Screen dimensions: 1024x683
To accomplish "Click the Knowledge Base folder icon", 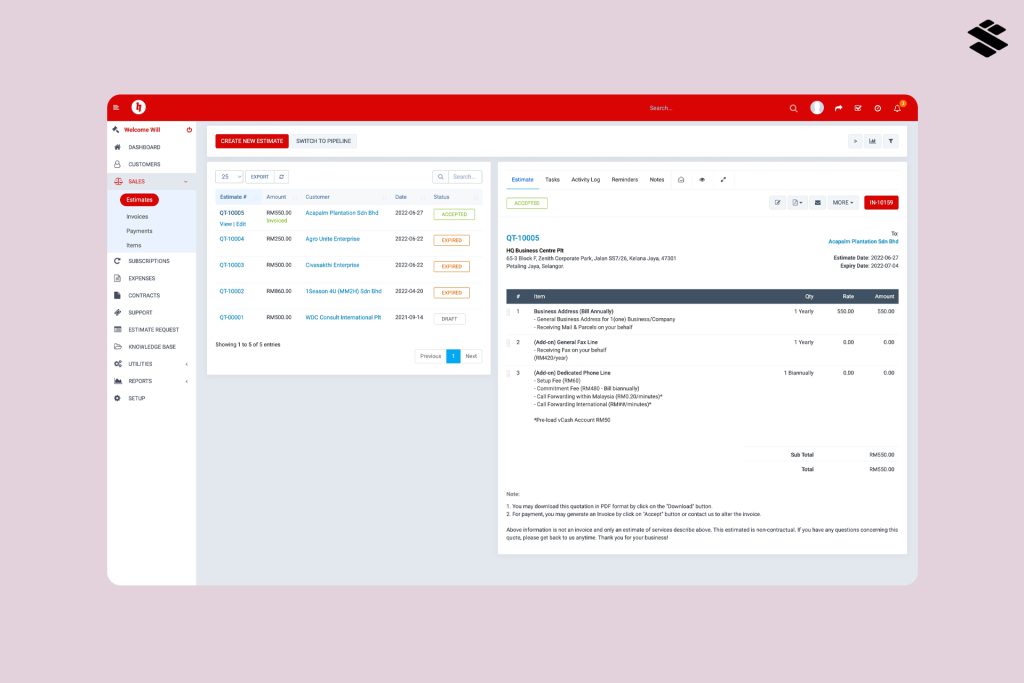I will 118,347.
